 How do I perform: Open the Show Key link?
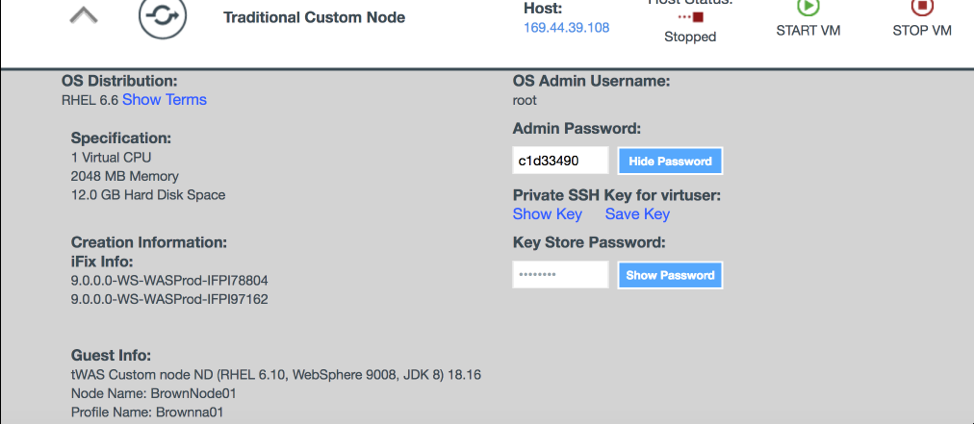(x=547, y=214)
